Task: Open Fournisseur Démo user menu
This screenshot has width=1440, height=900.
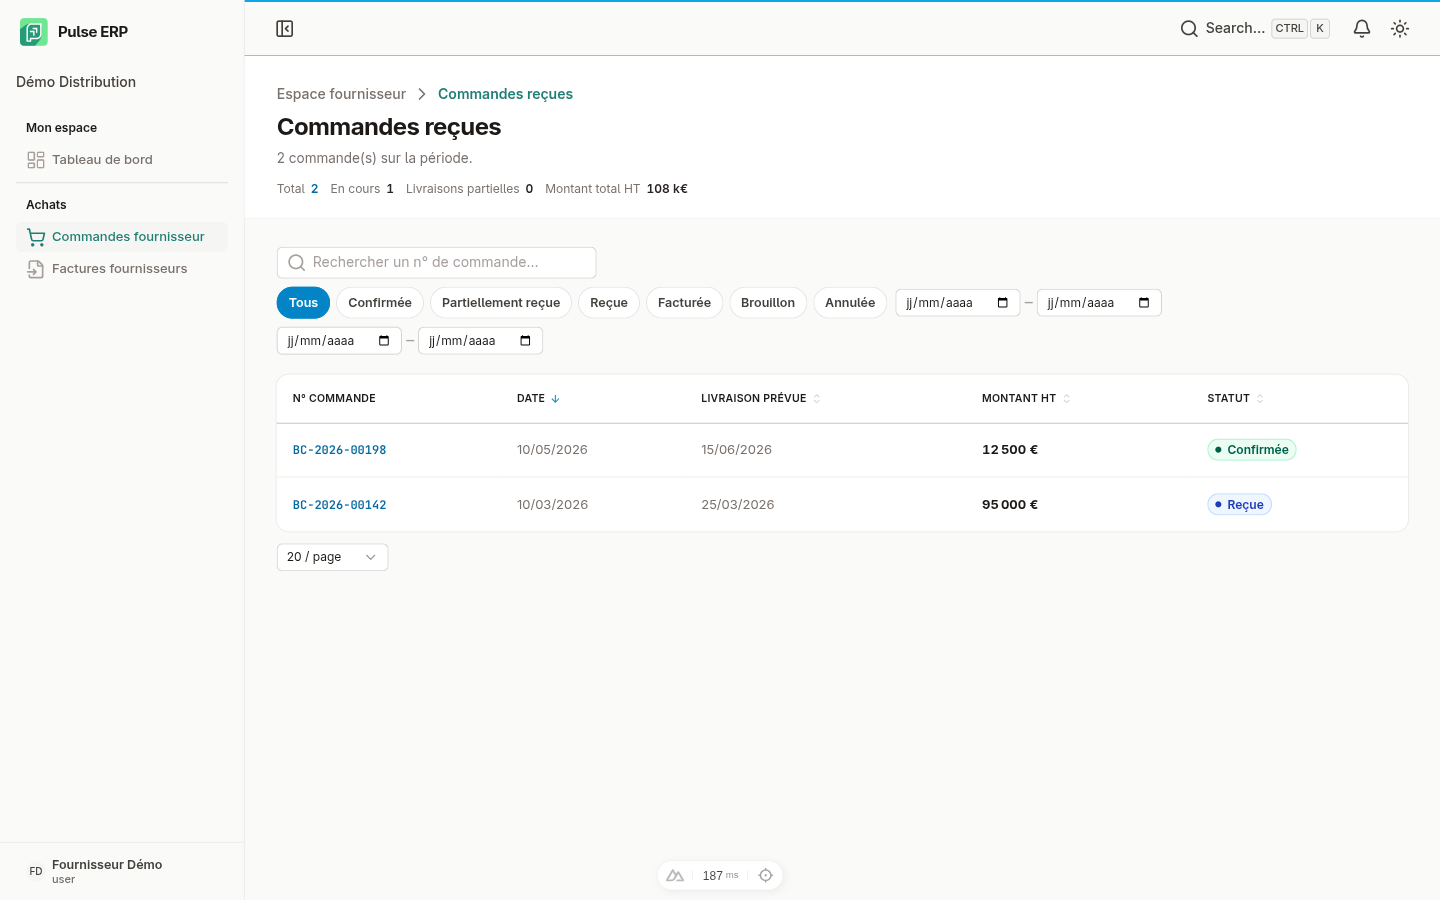Action: (x=122, y=872)
